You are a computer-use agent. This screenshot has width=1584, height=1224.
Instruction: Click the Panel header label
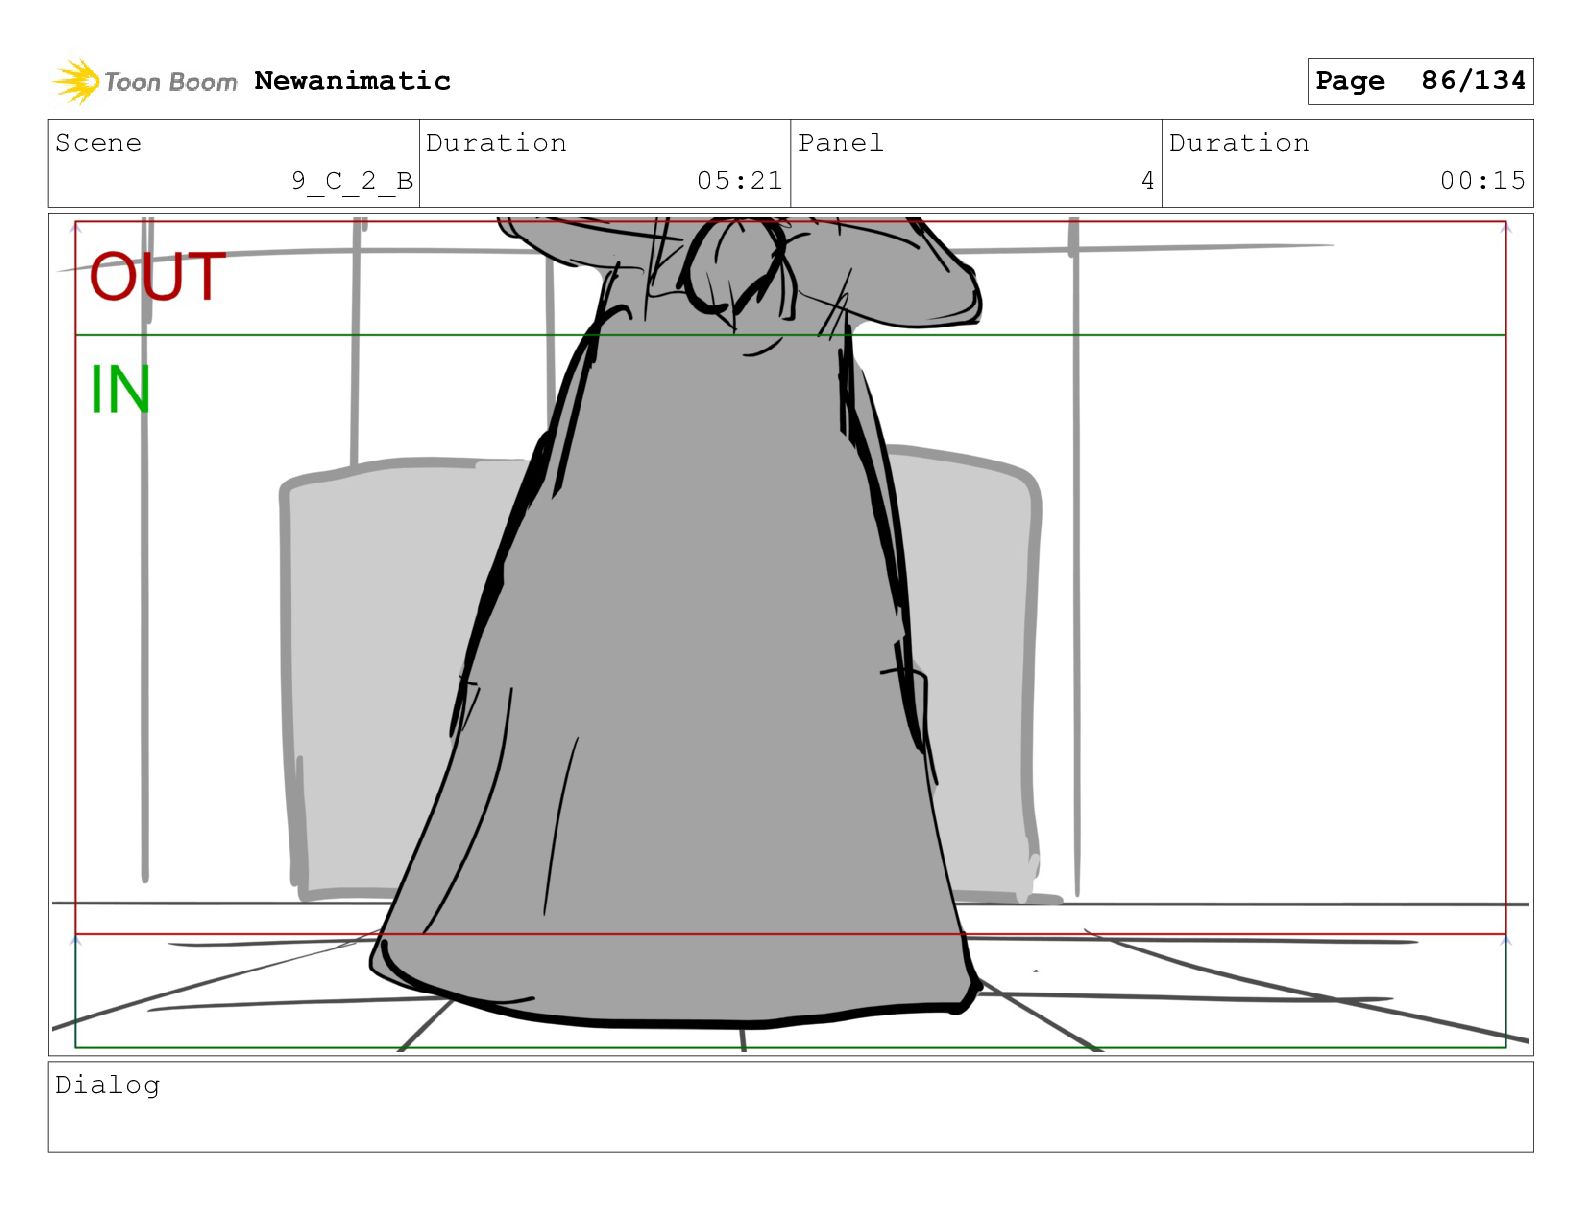[x=840, y=143]
